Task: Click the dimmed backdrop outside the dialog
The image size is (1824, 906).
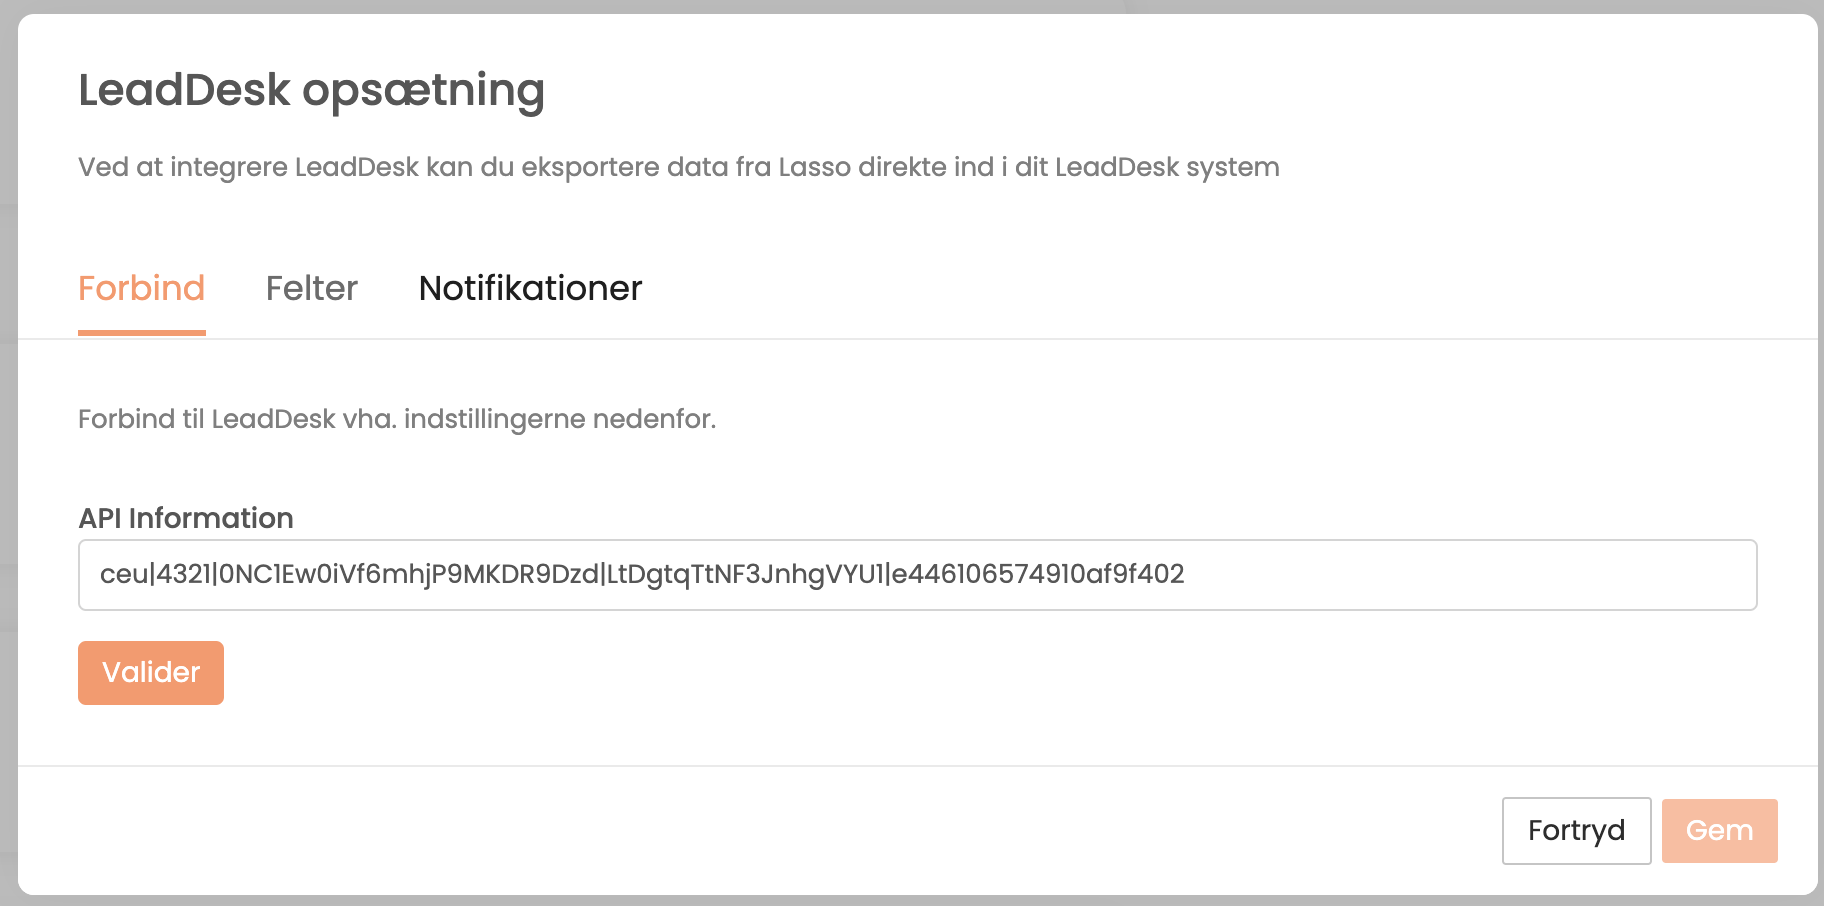Action: coord(7,450)
